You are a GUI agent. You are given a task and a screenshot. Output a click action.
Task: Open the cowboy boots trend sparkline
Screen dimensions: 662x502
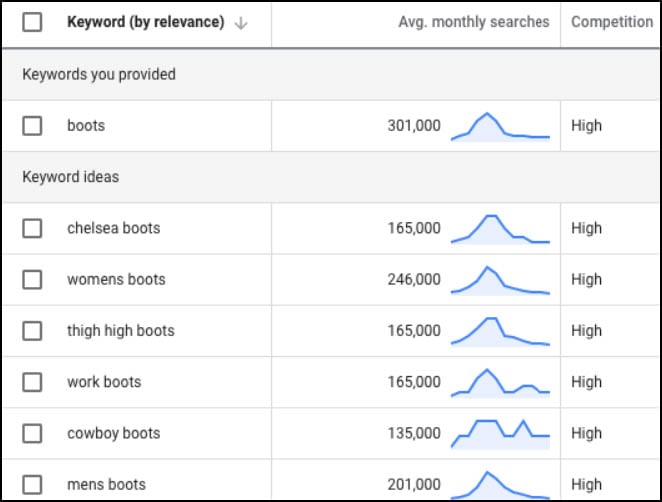coord(500,434)
